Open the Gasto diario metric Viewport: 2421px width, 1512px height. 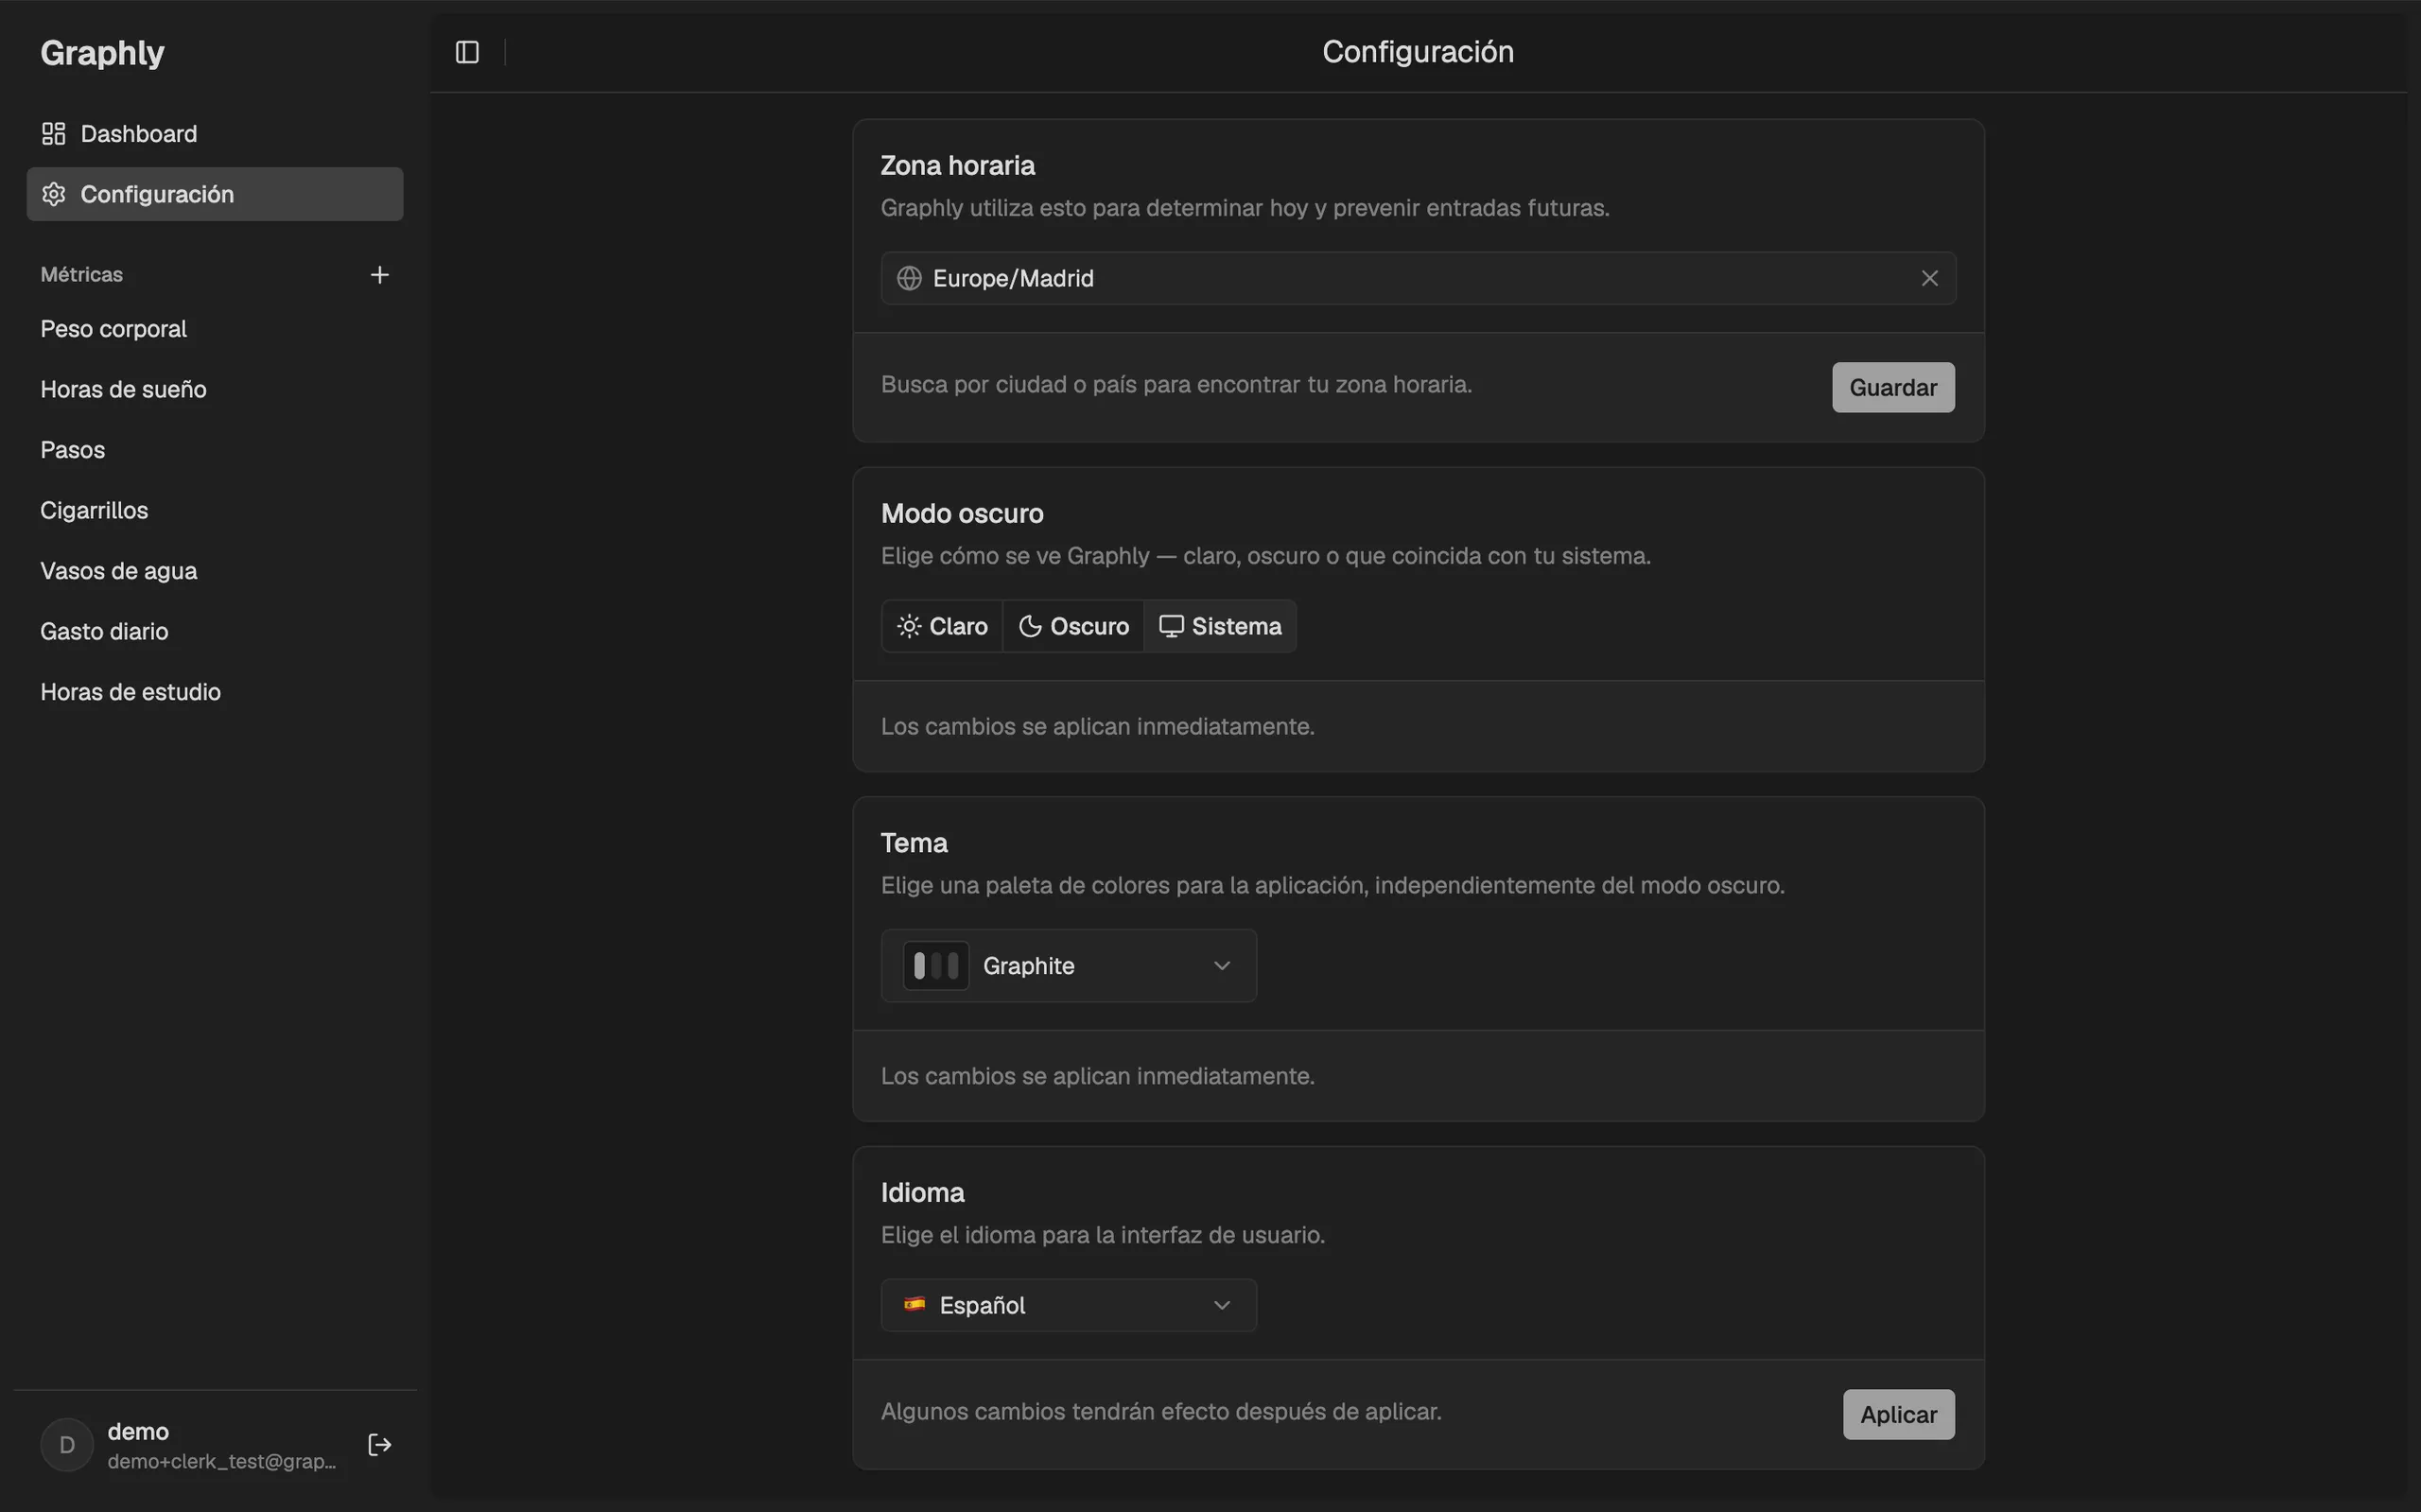pyautogui.click(x=215, y=631)
